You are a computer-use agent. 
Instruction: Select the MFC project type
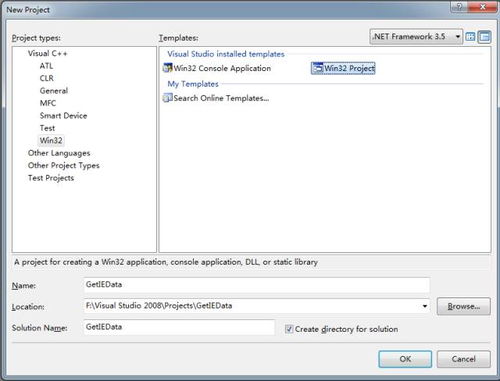pyautogui.click(x=48, y=103)
